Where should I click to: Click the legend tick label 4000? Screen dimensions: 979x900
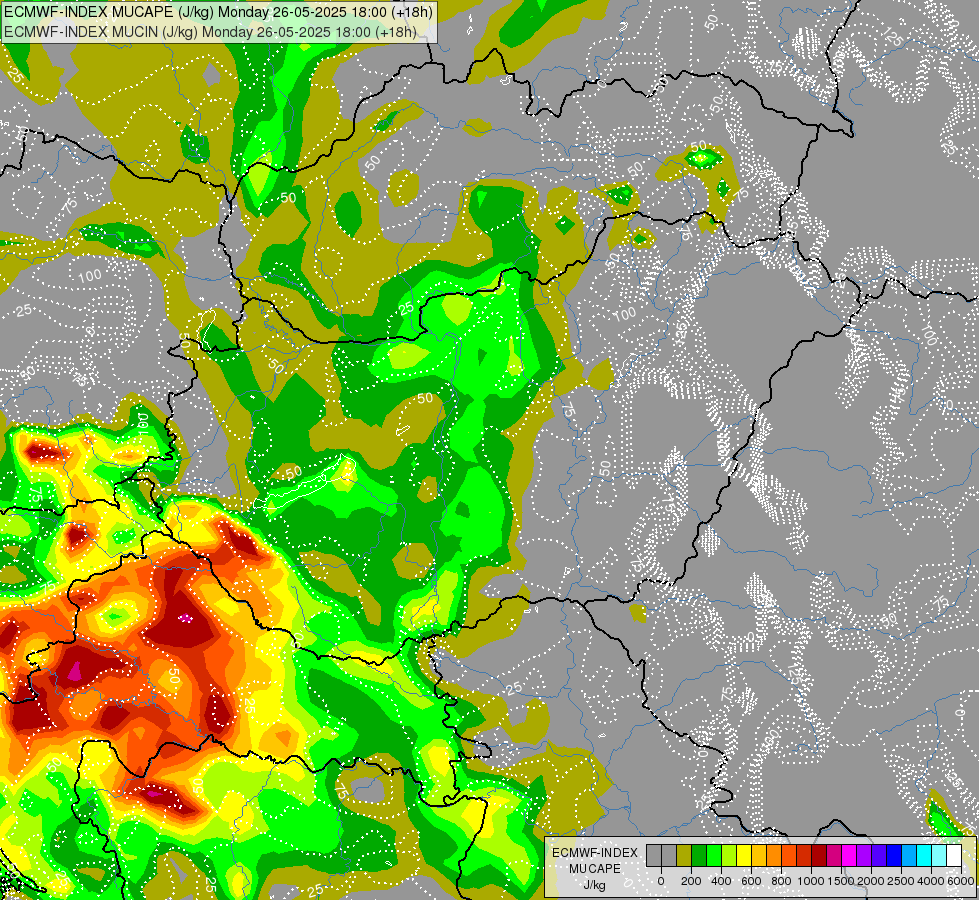[931, 881]
